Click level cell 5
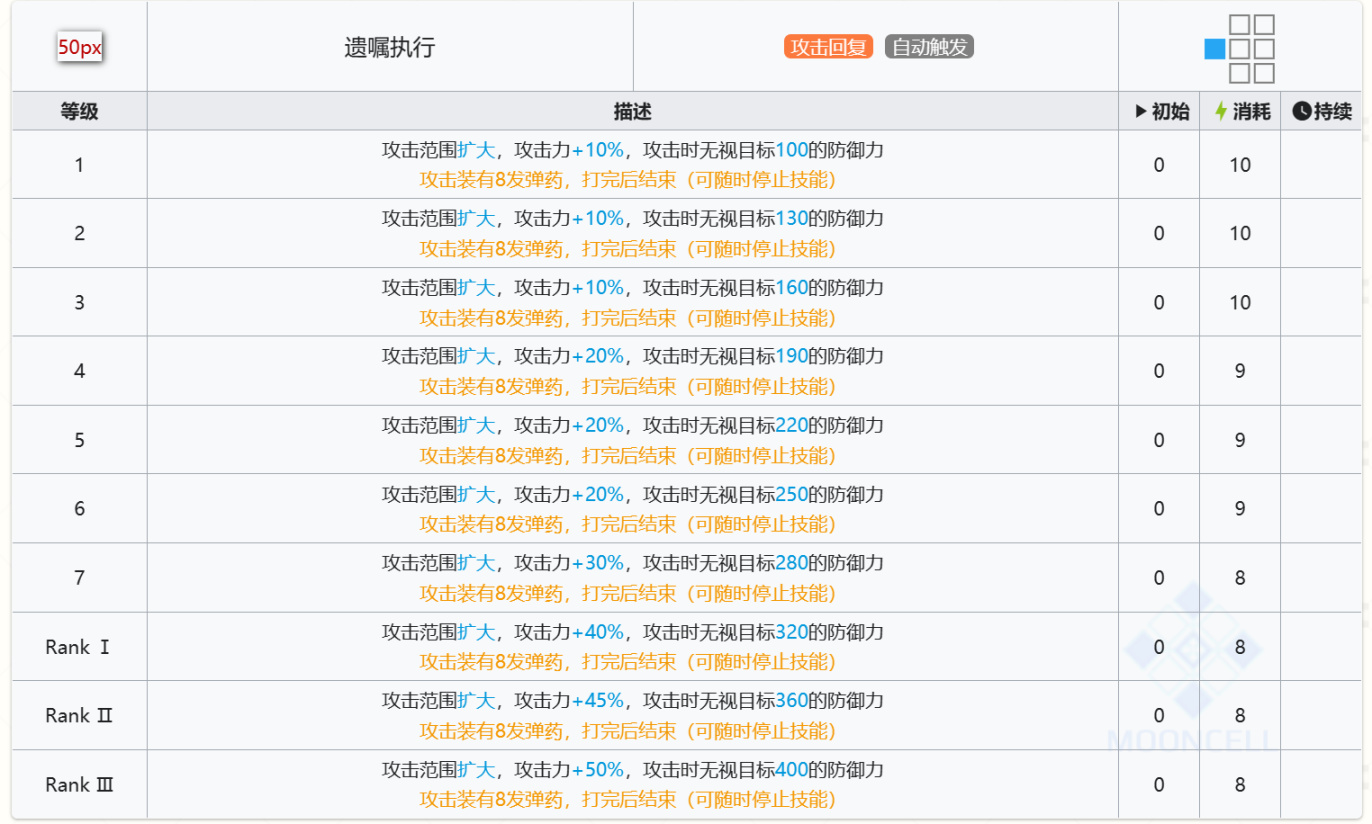Screen dimensions: 1372x824 point(79,440)
